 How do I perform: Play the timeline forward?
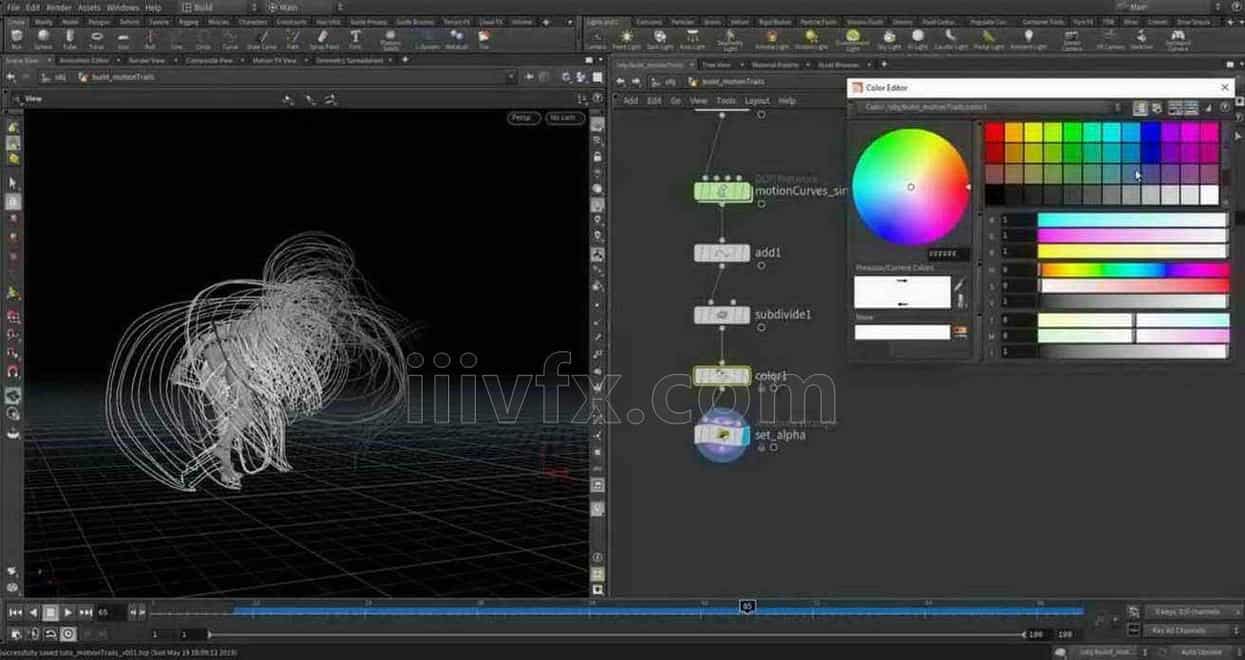pyautogui.click(x=67, y=612)
